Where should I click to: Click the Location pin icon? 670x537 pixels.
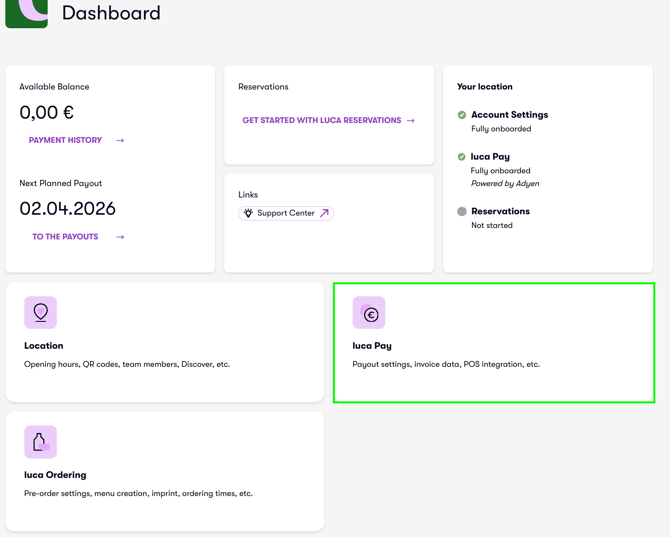click(x=40, y=313)
